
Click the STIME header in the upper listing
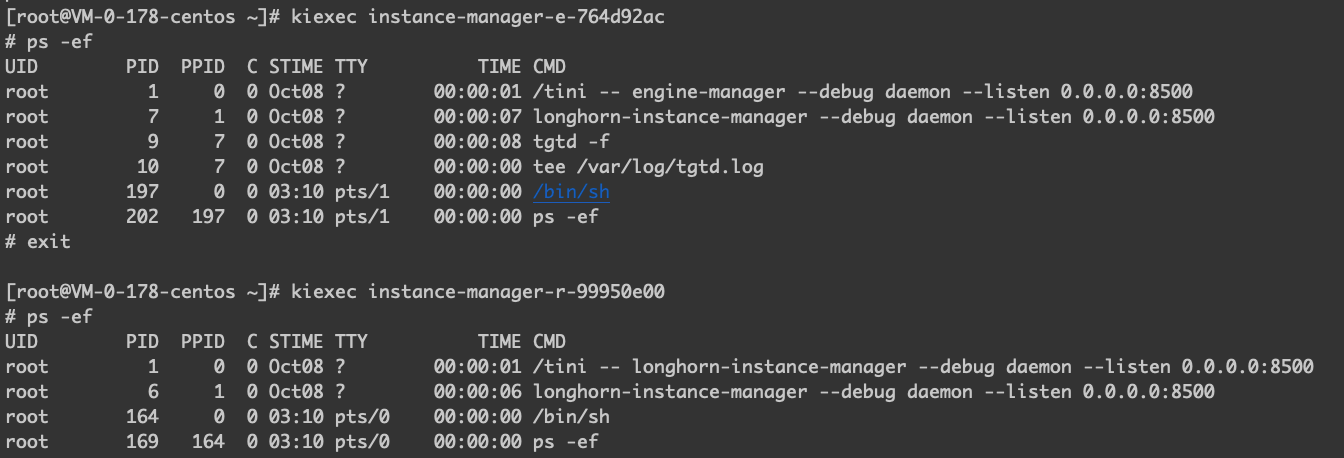tap(295, 67)
